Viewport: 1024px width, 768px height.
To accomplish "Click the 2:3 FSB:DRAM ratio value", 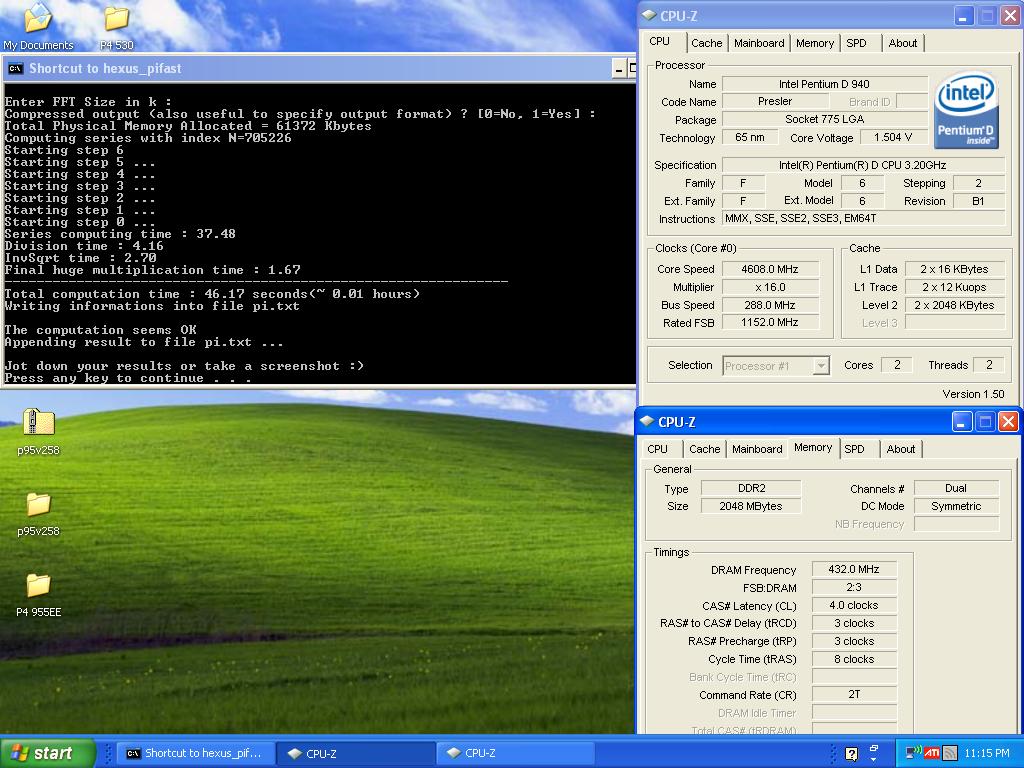I will [854, 587].
